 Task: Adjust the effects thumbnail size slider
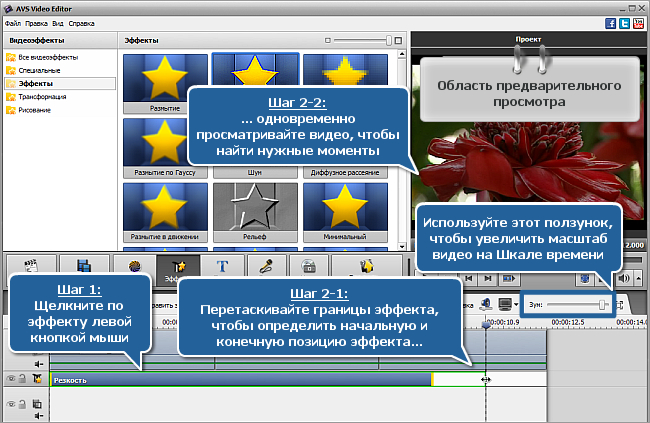pyautogui.click(x=388, y=40)
